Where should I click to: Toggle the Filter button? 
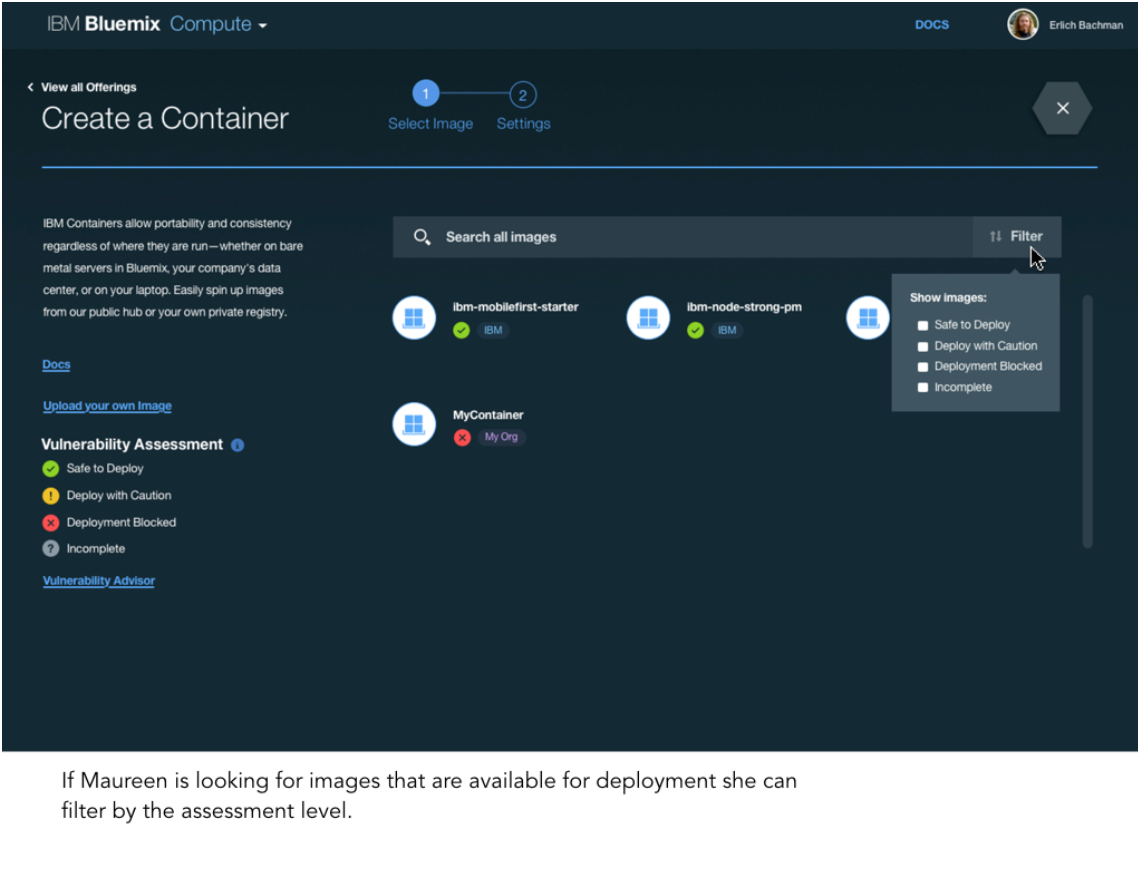[1017, 237]
